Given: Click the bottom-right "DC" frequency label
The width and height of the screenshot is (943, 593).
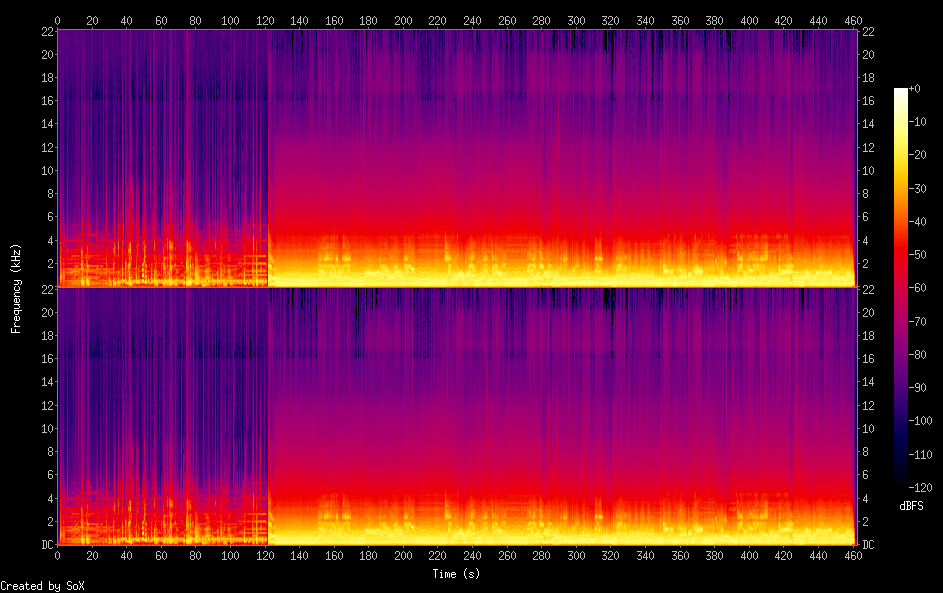Looking at the screenshot, I should point(869,545).
